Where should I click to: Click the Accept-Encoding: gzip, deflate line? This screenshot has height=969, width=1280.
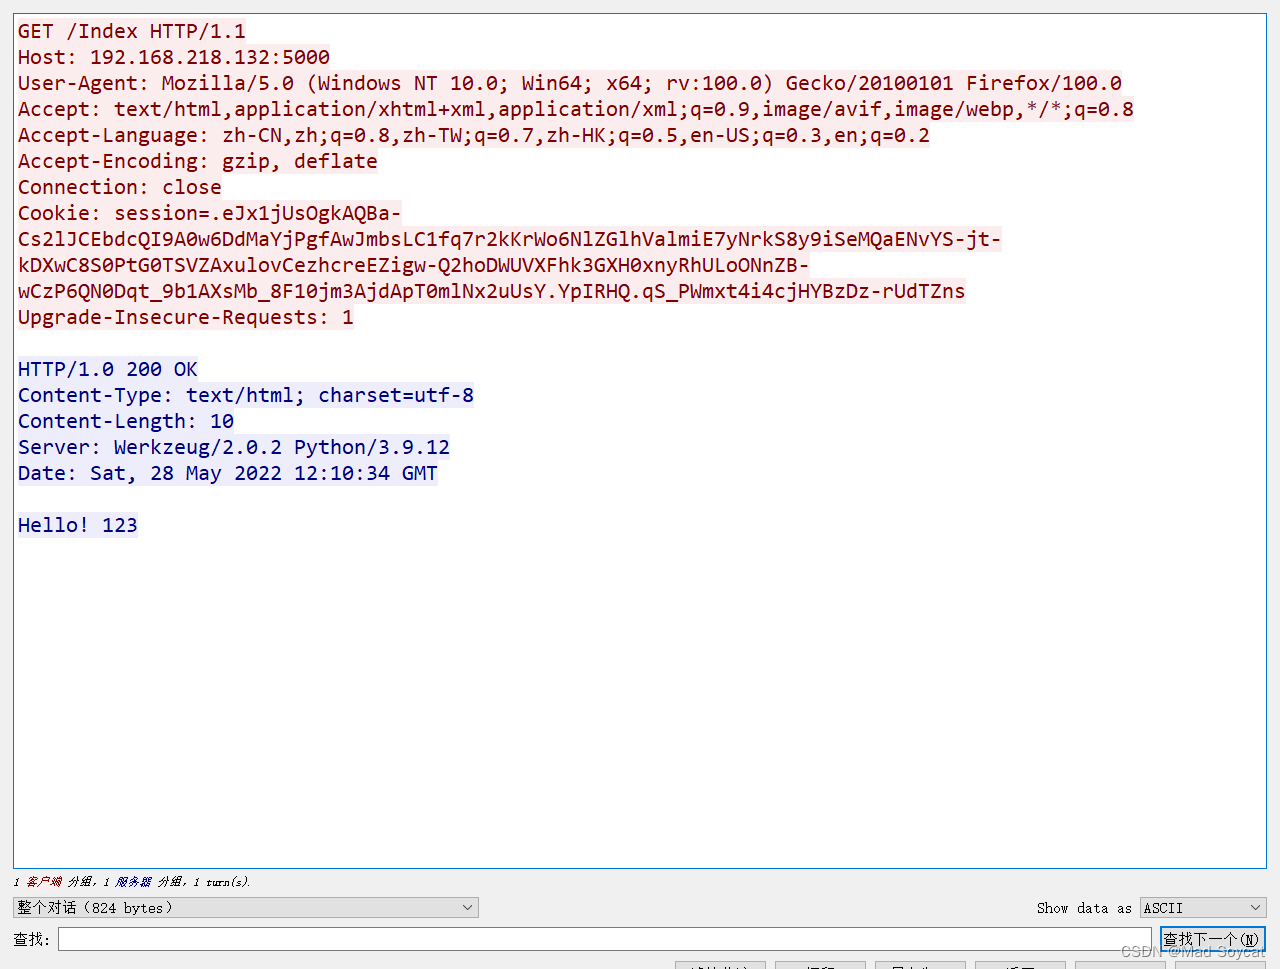click(197, 161)
